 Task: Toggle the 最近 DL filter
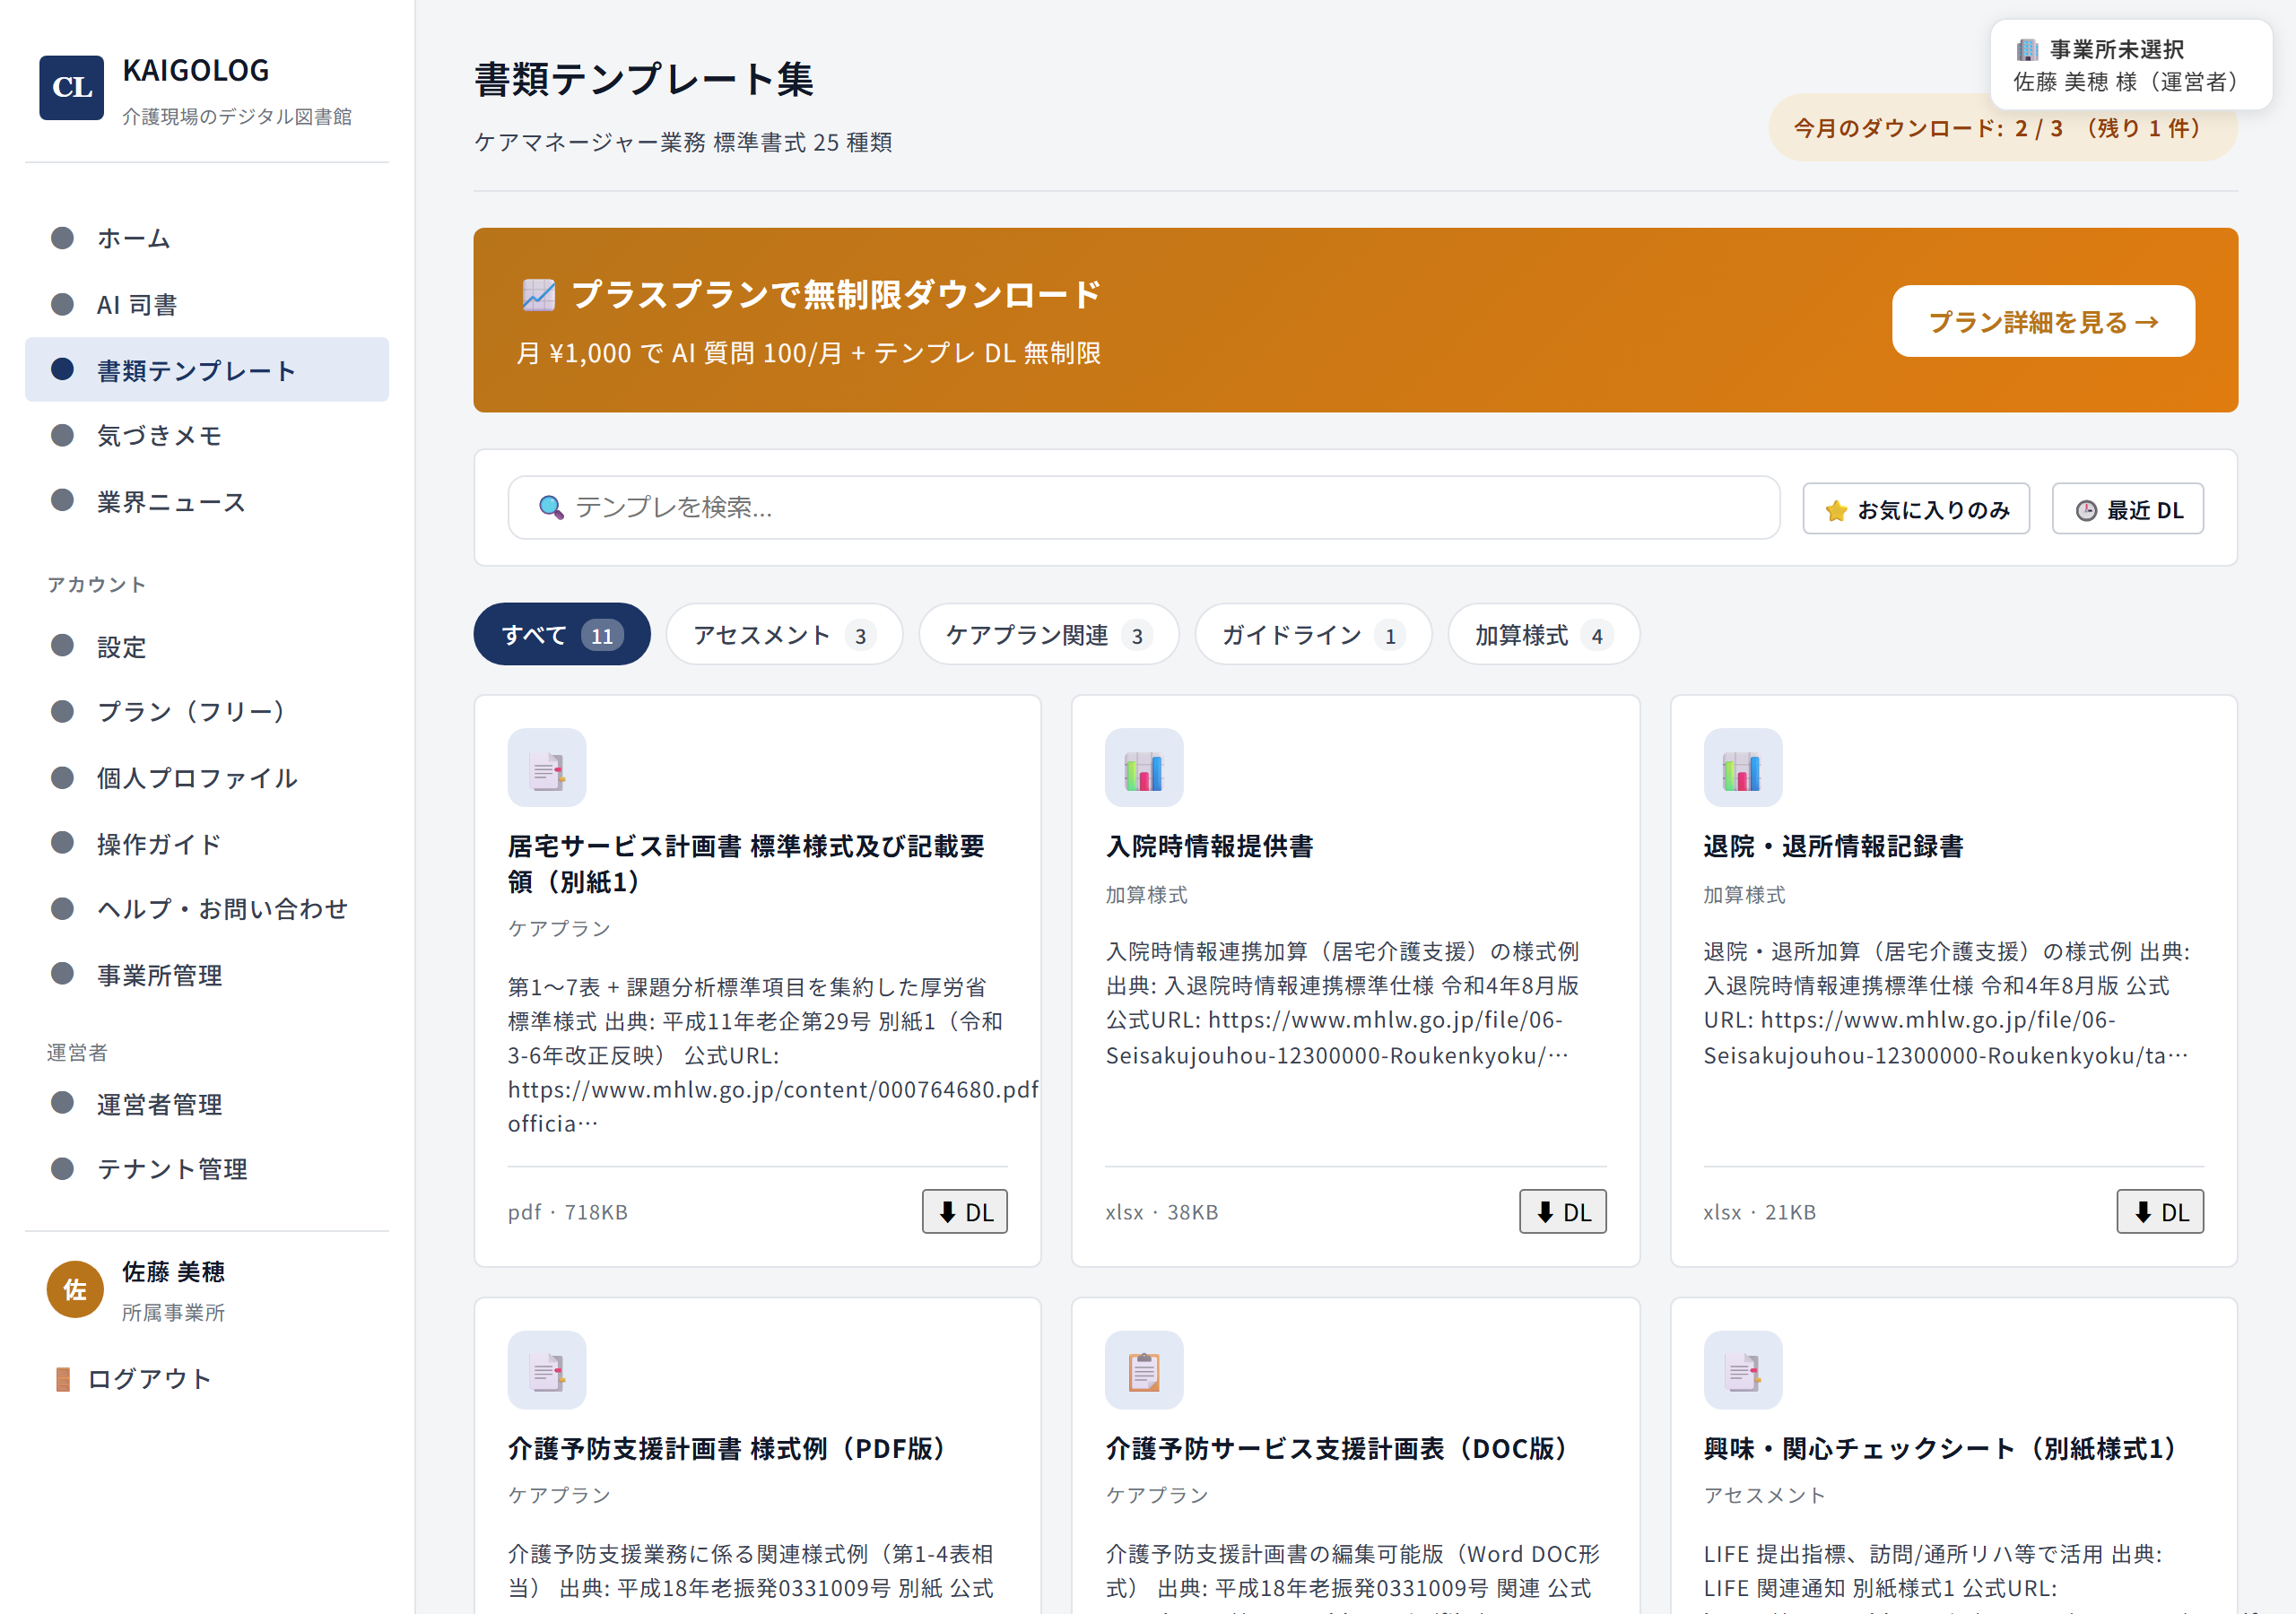coord(2127,509)
